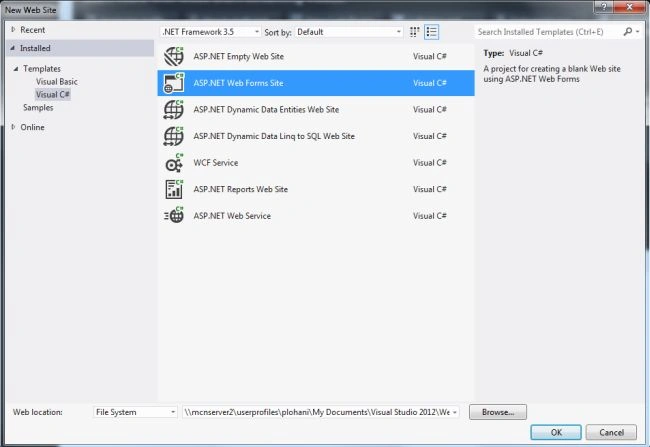Click the web location path text field

tap(317, 412)
